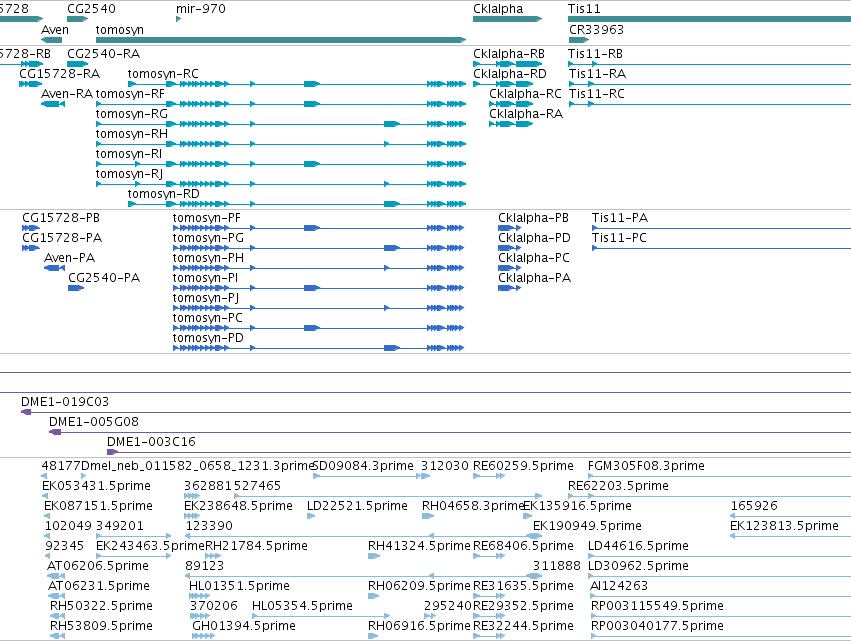Select EST RH53809.5prime
The width and height of the screenshot is (851, 641).
pyautogui.click(x=101, y=626)
